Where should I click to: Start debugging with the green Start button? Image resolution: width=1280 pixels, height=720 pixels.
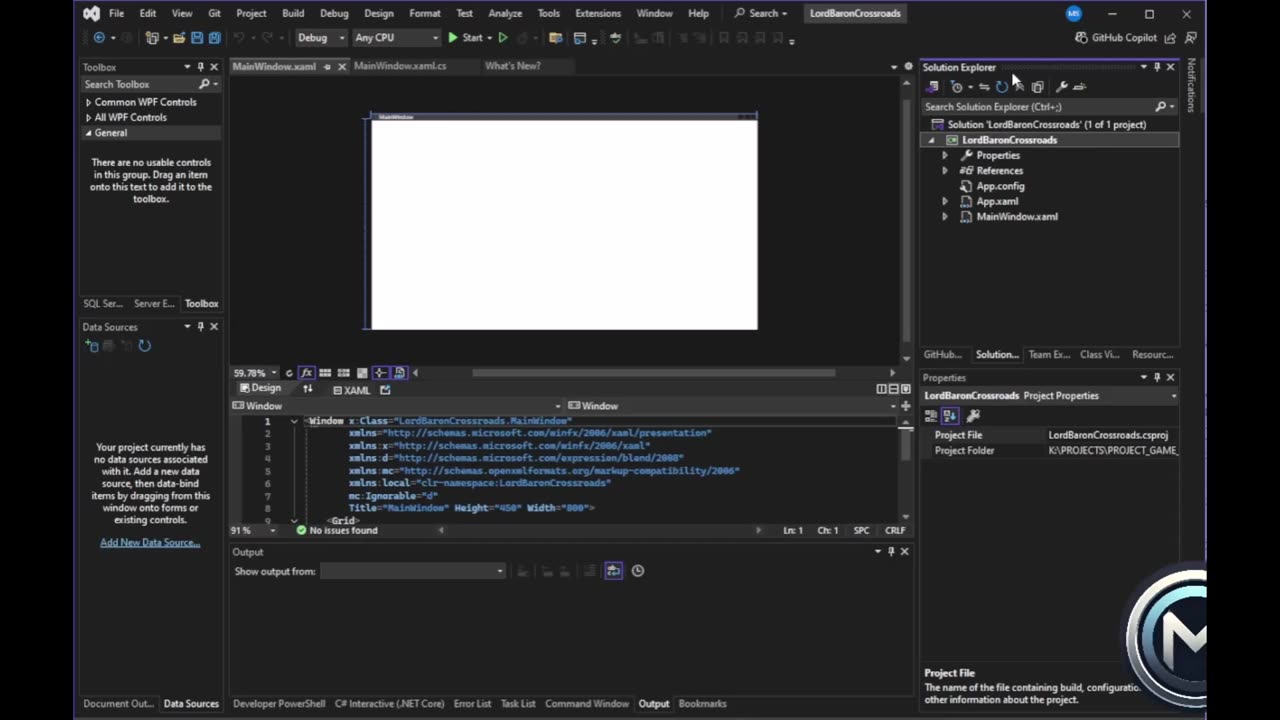tap(465, 38)
